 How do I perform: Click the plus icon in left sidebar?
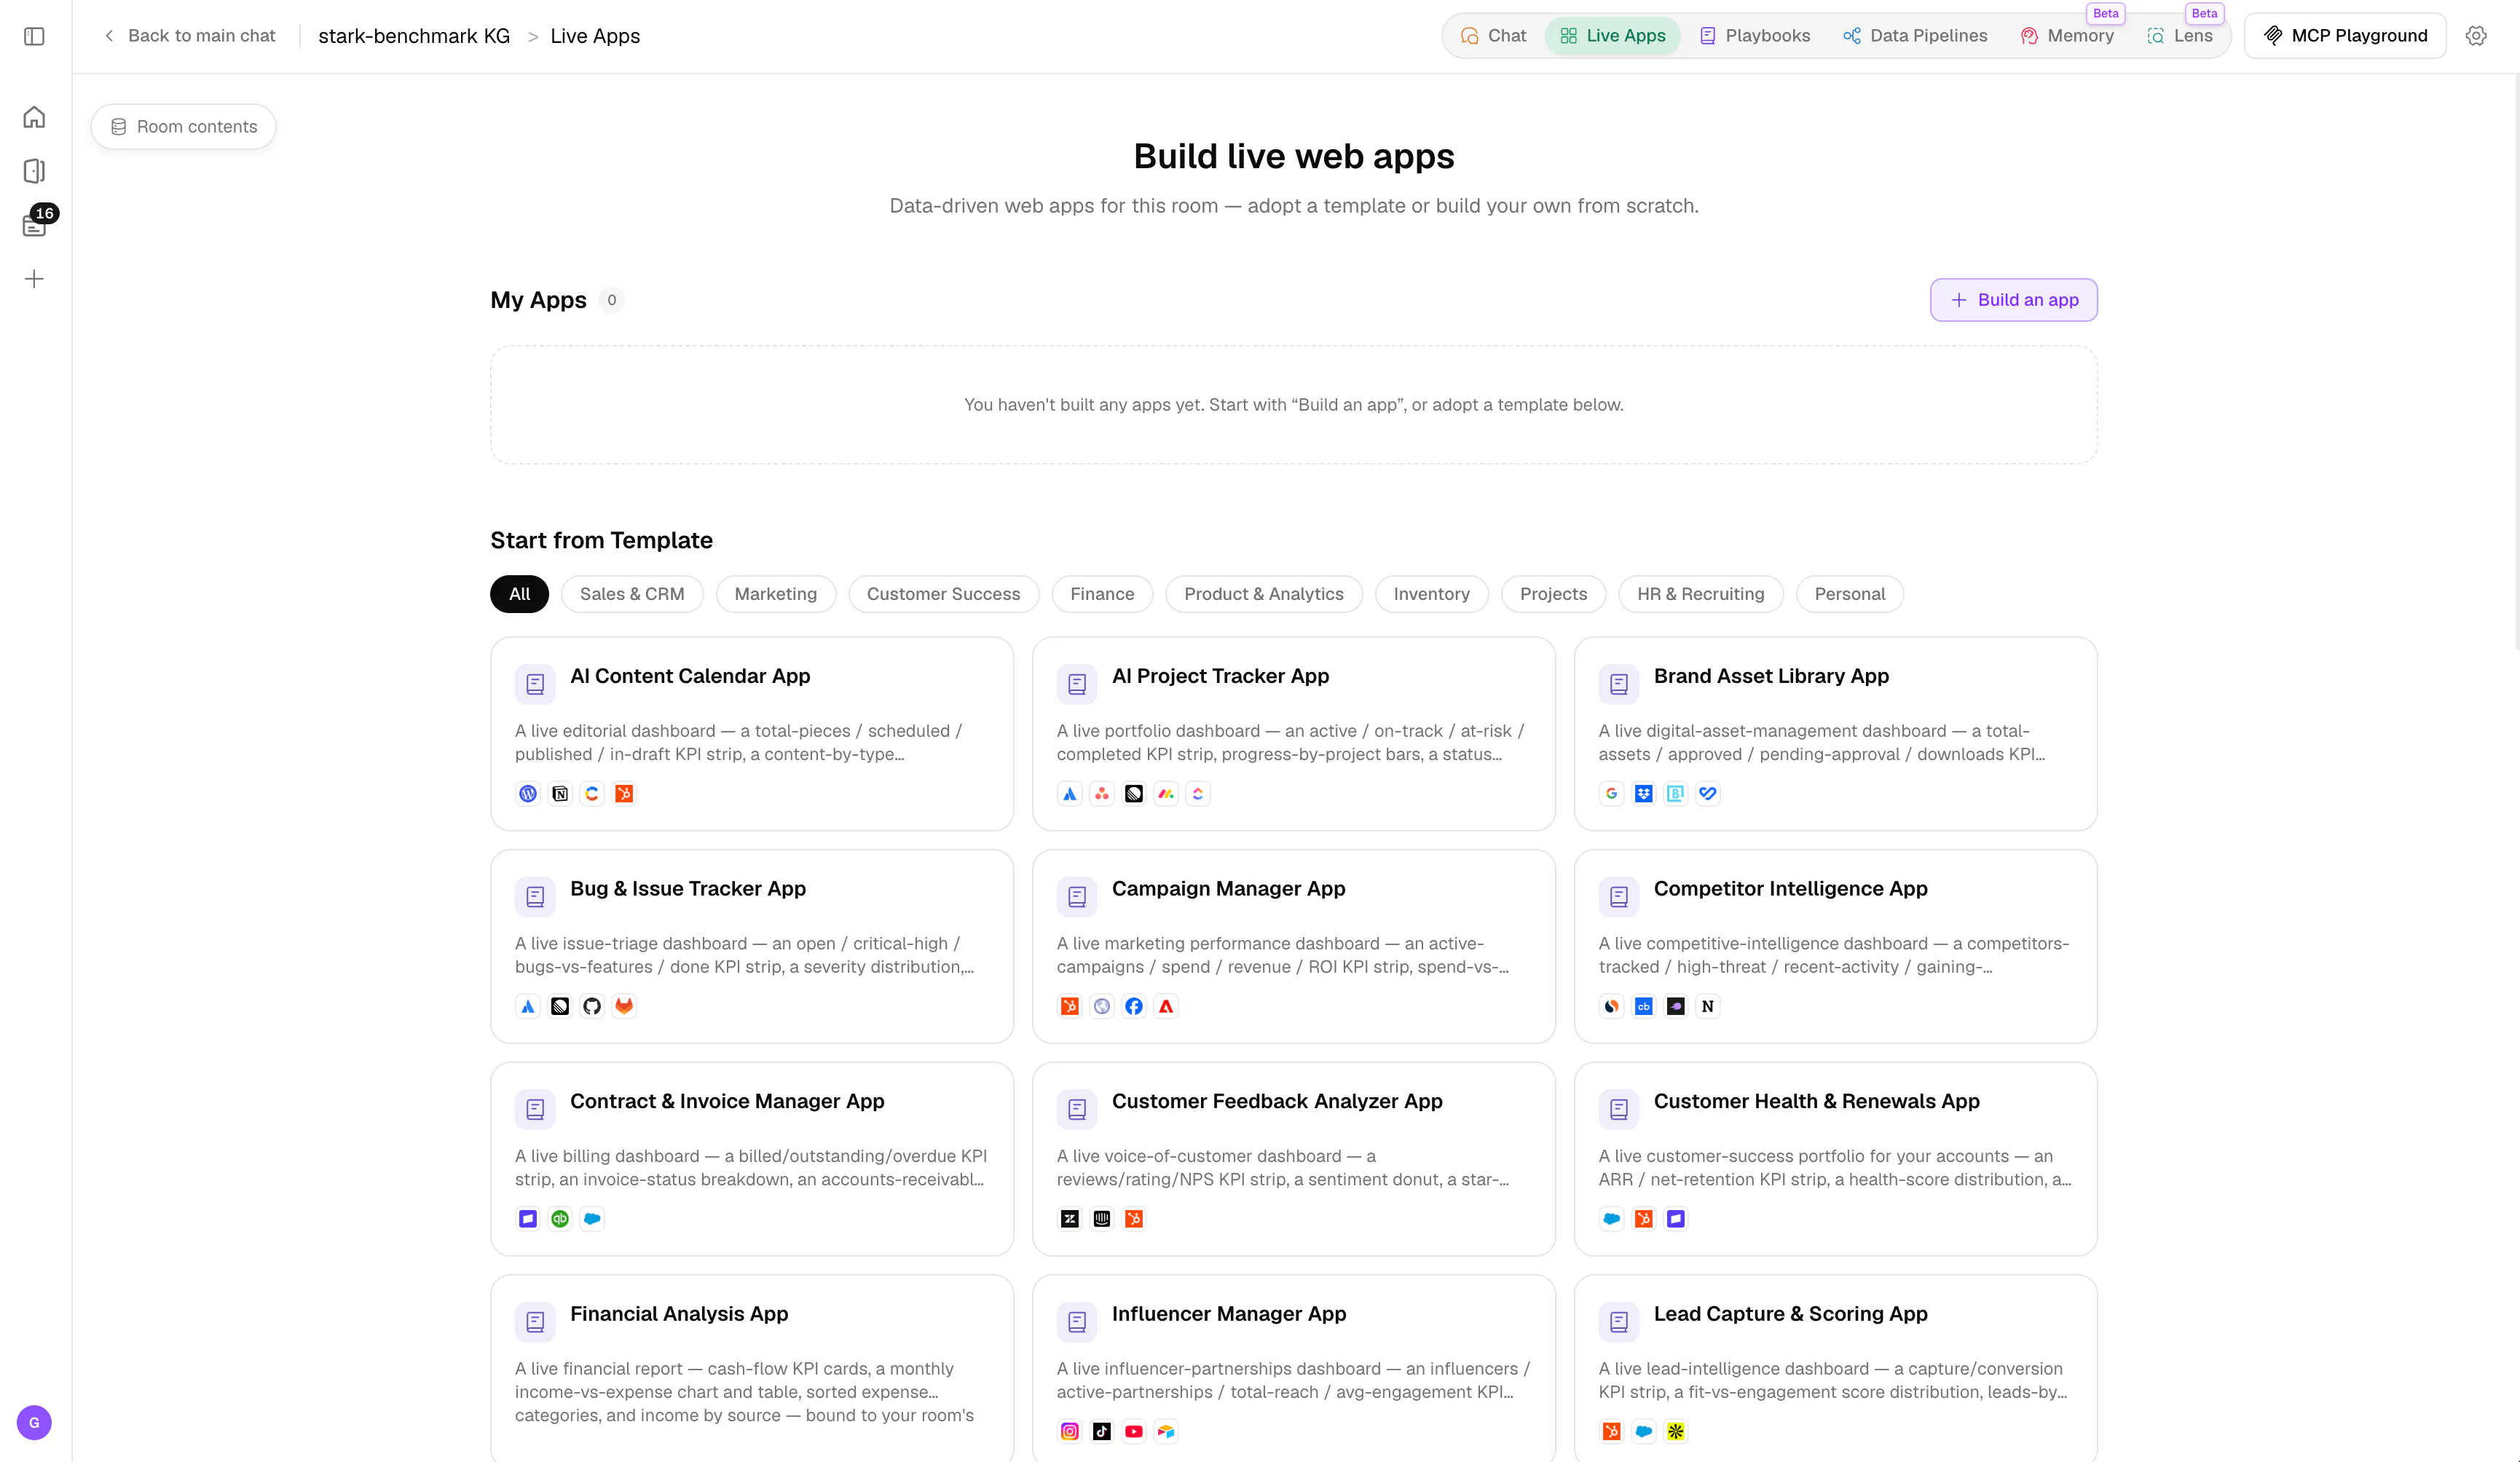pos(34,279)
